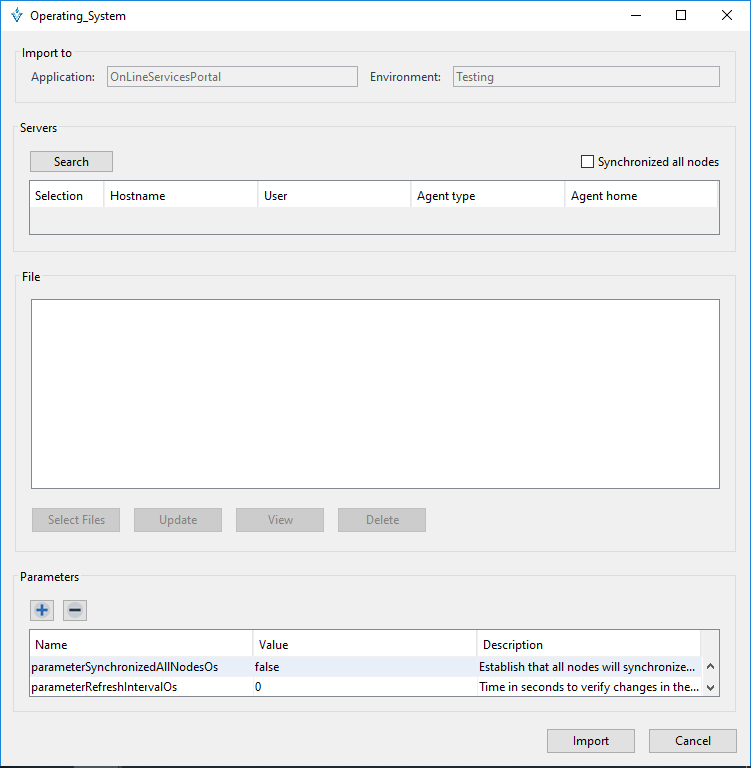Viewport: 751px width, 768px height.
Task: Click the Application name field
Action: pos(232,77)
